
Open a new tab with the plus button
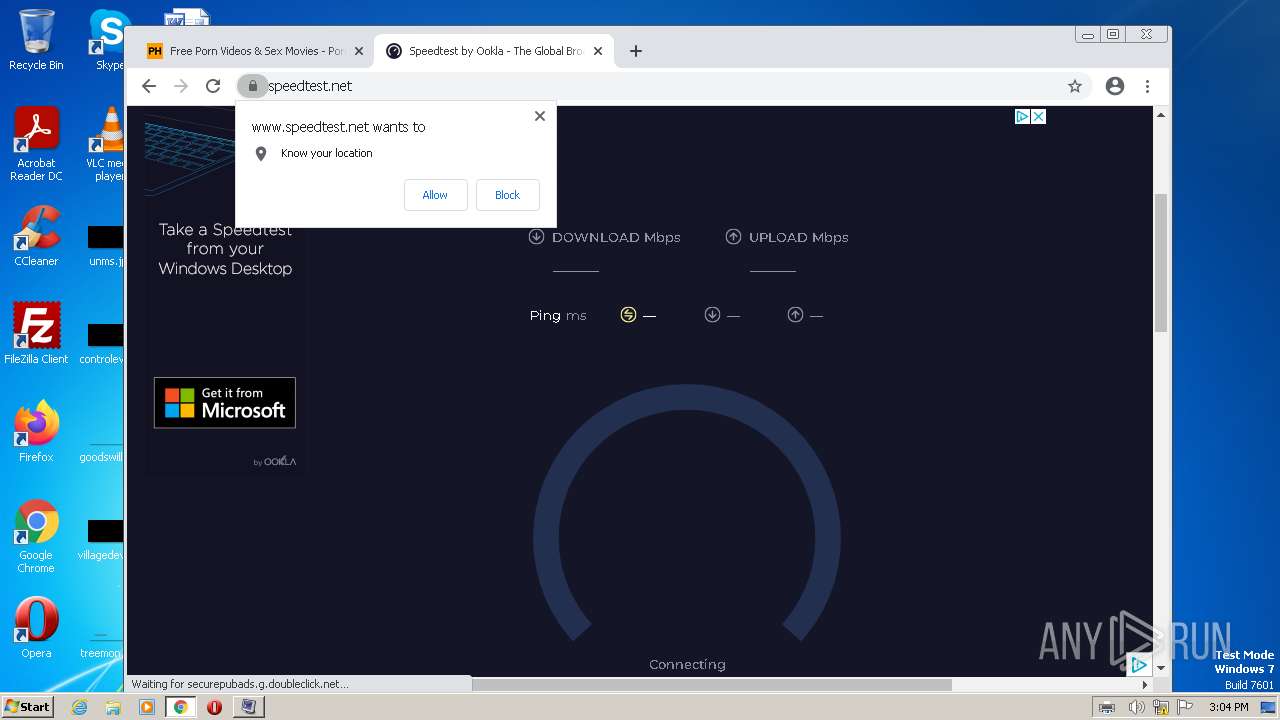636,51
